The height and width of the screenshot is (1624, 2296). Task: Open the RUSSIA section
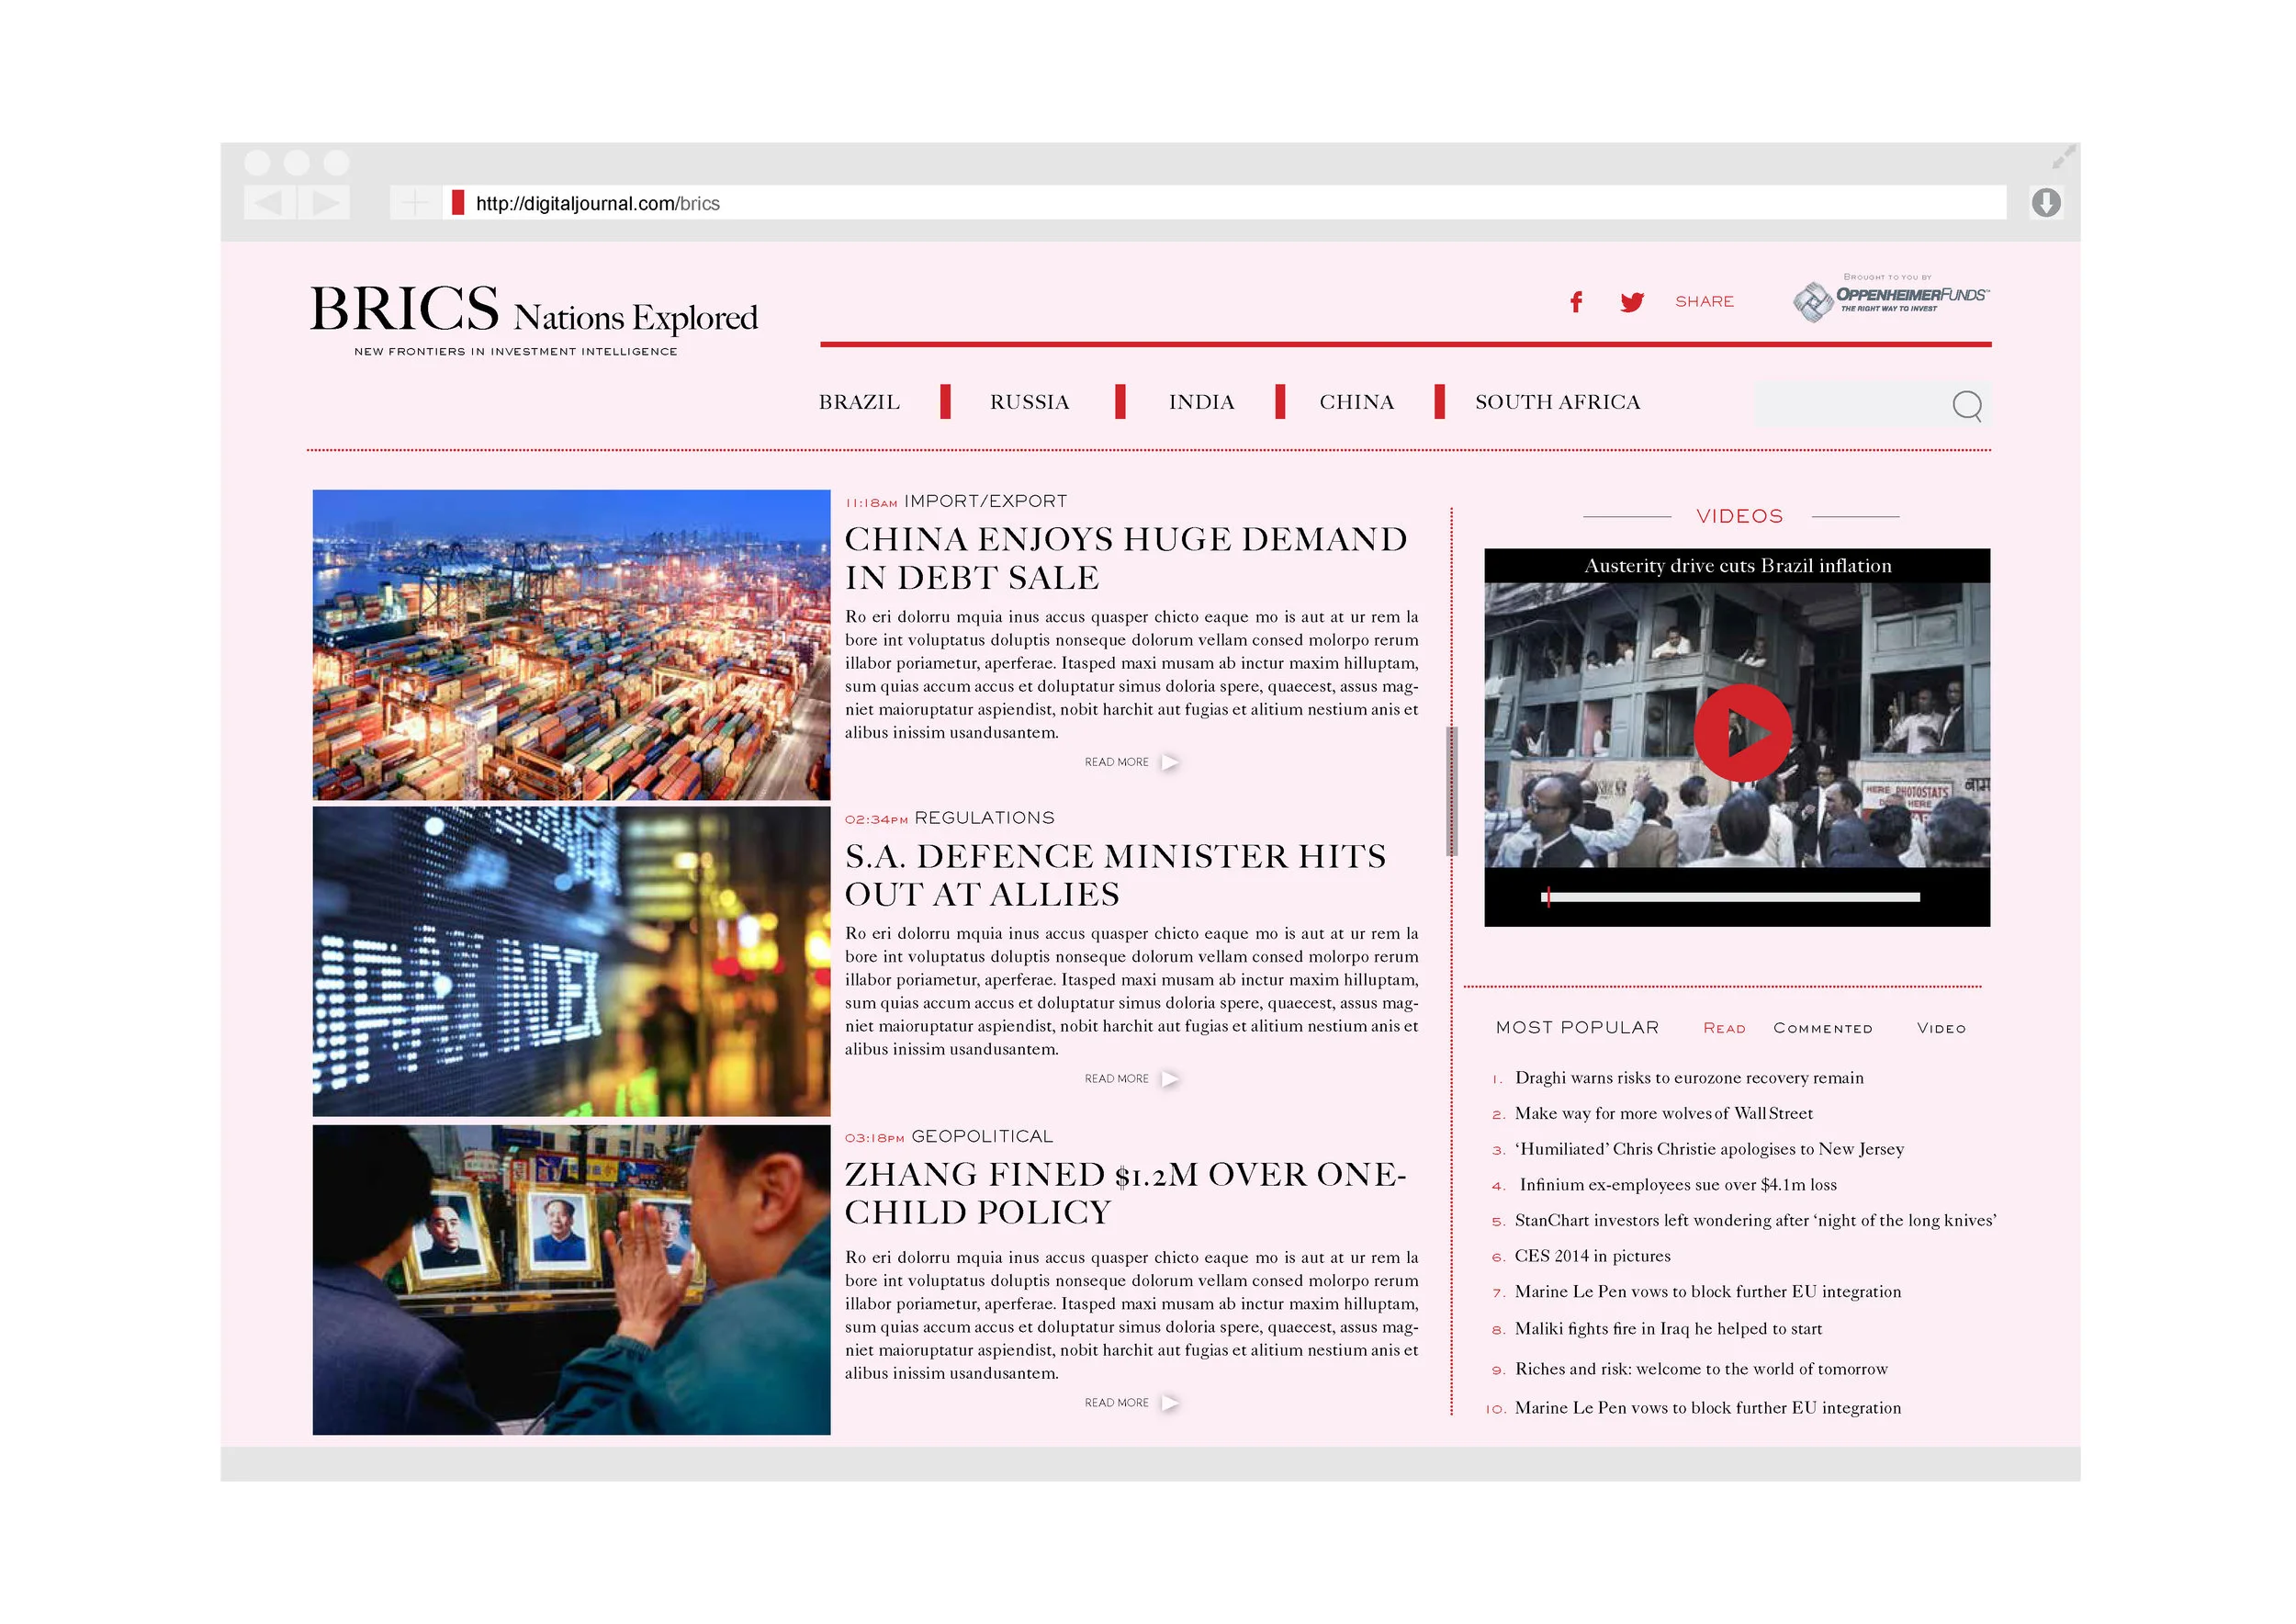coord(1029,402)
